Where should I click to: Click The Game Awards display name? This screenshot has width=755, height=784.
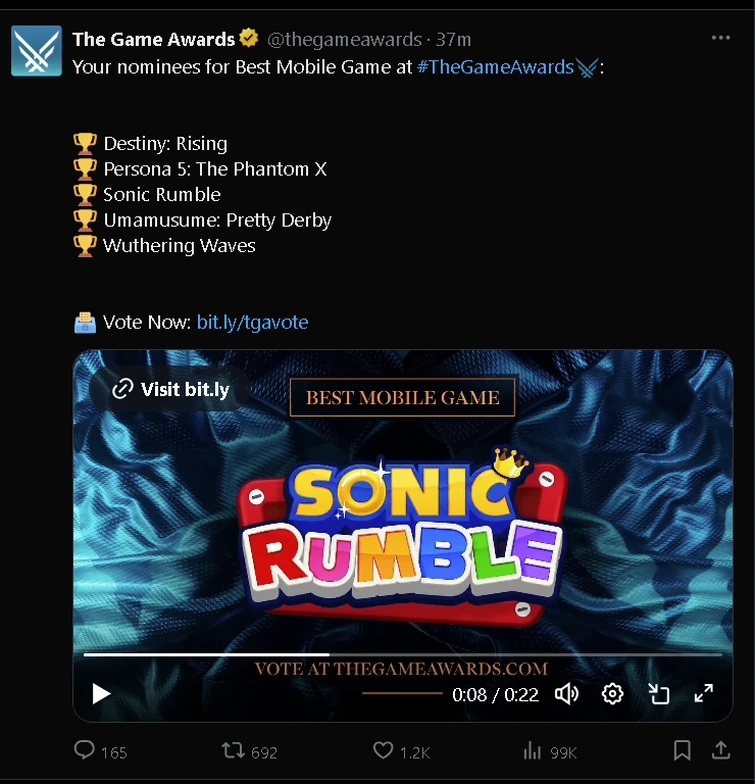pos(153,39)
